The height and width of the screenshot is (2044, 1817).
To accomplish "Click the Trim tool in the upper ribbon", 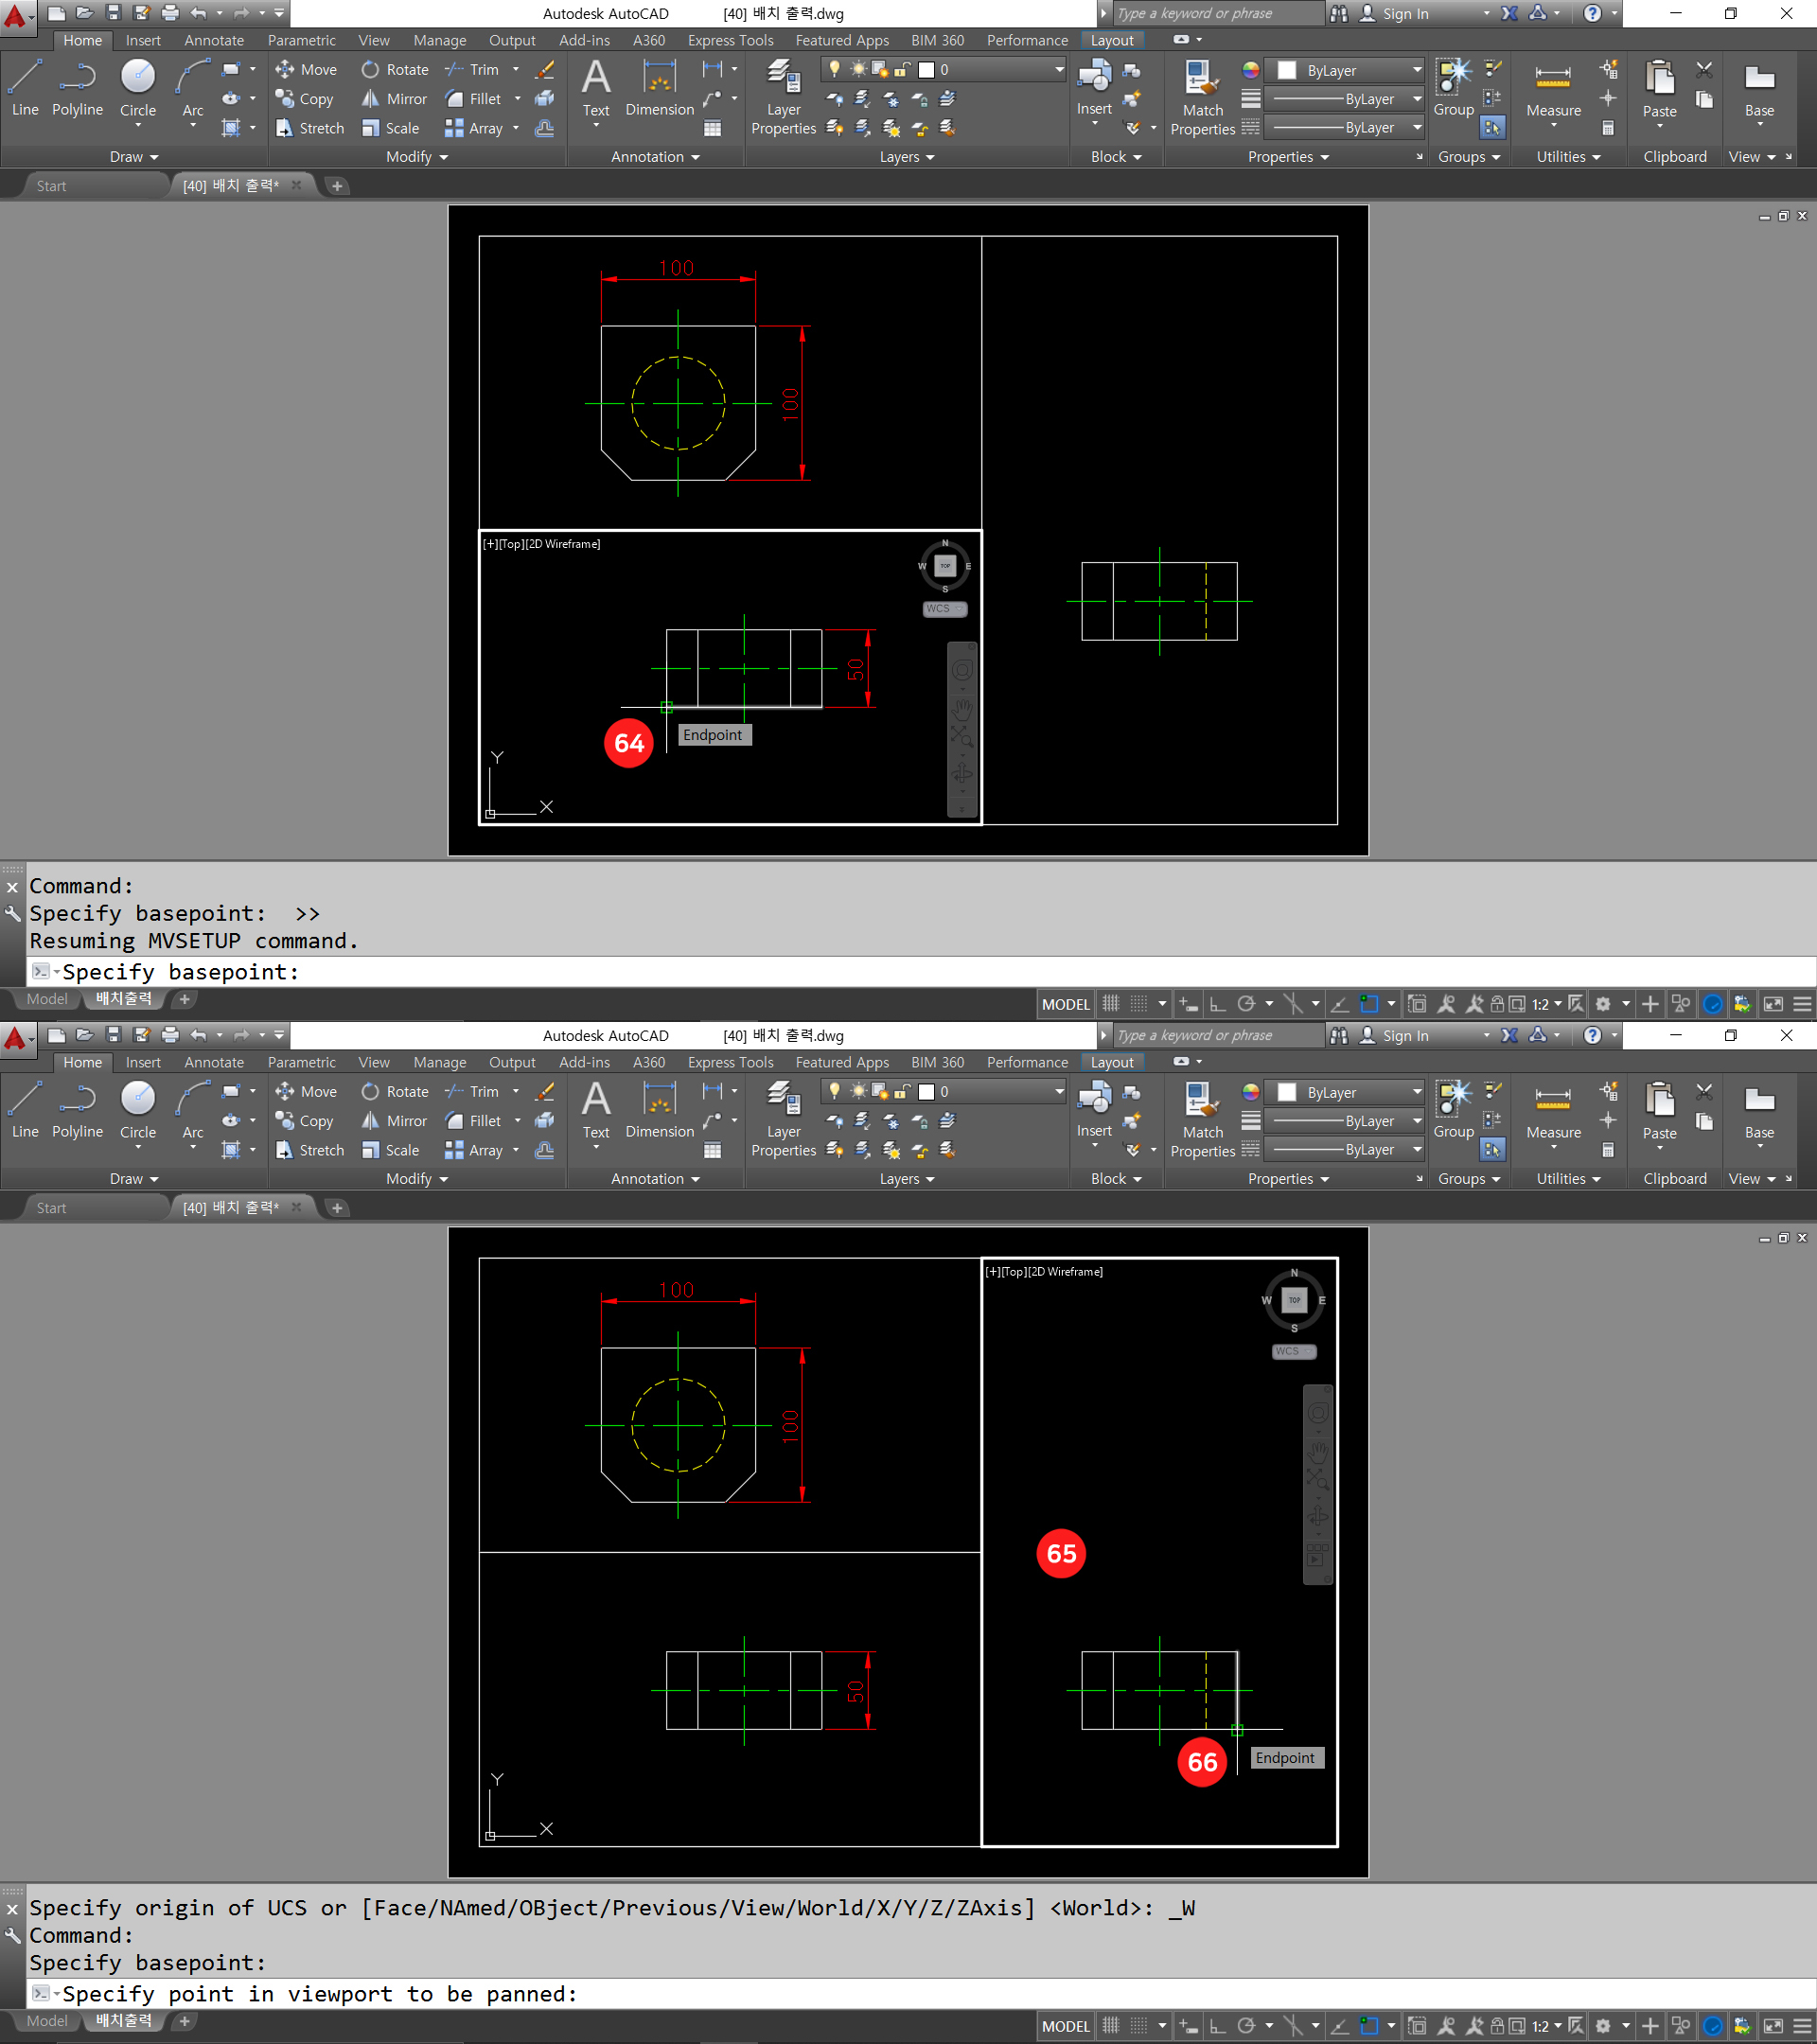I will click(x=472, y=69).
